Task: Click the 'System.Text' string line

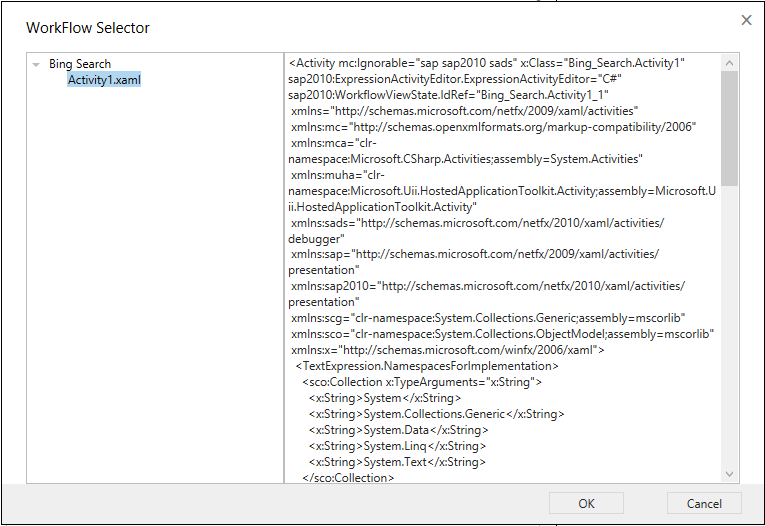Action: 397,462
